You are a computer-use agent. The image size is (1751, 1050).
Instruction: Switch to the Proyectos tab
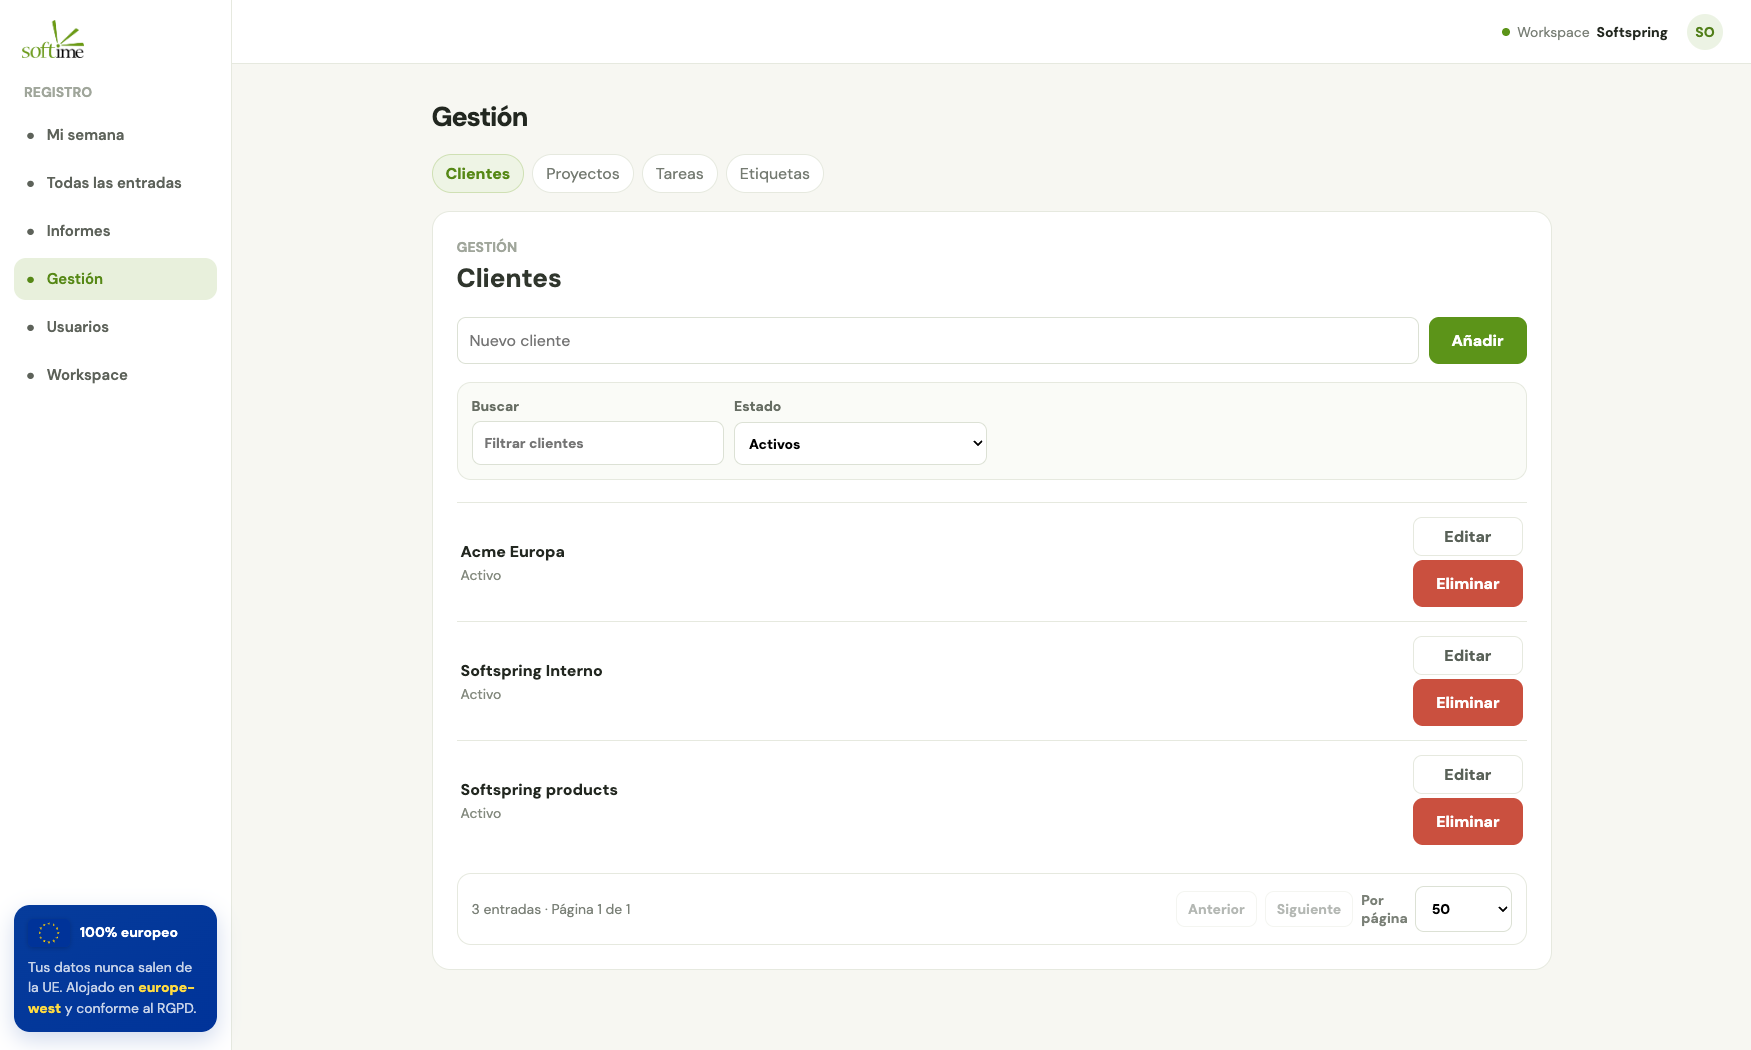point(583,174)
